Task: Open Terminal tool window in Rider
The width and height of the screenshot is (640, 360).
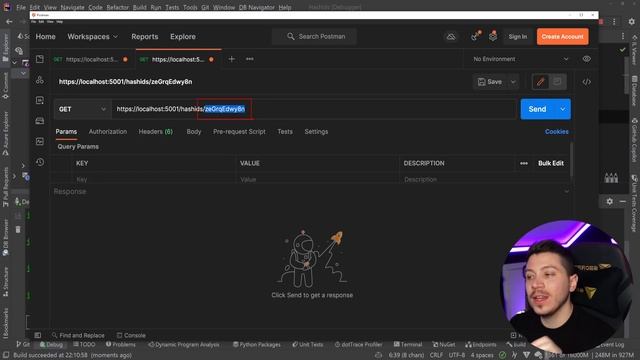Action: (408, 344)
